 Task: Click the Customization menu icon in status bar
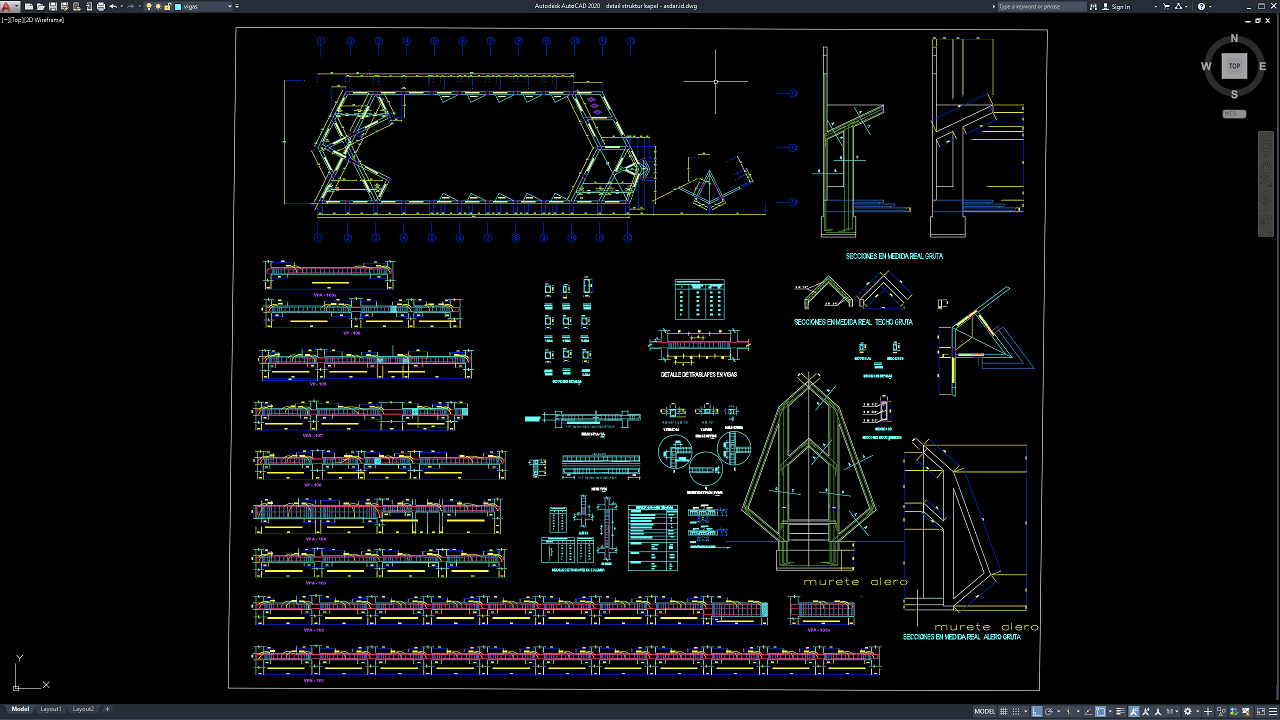1271,712
